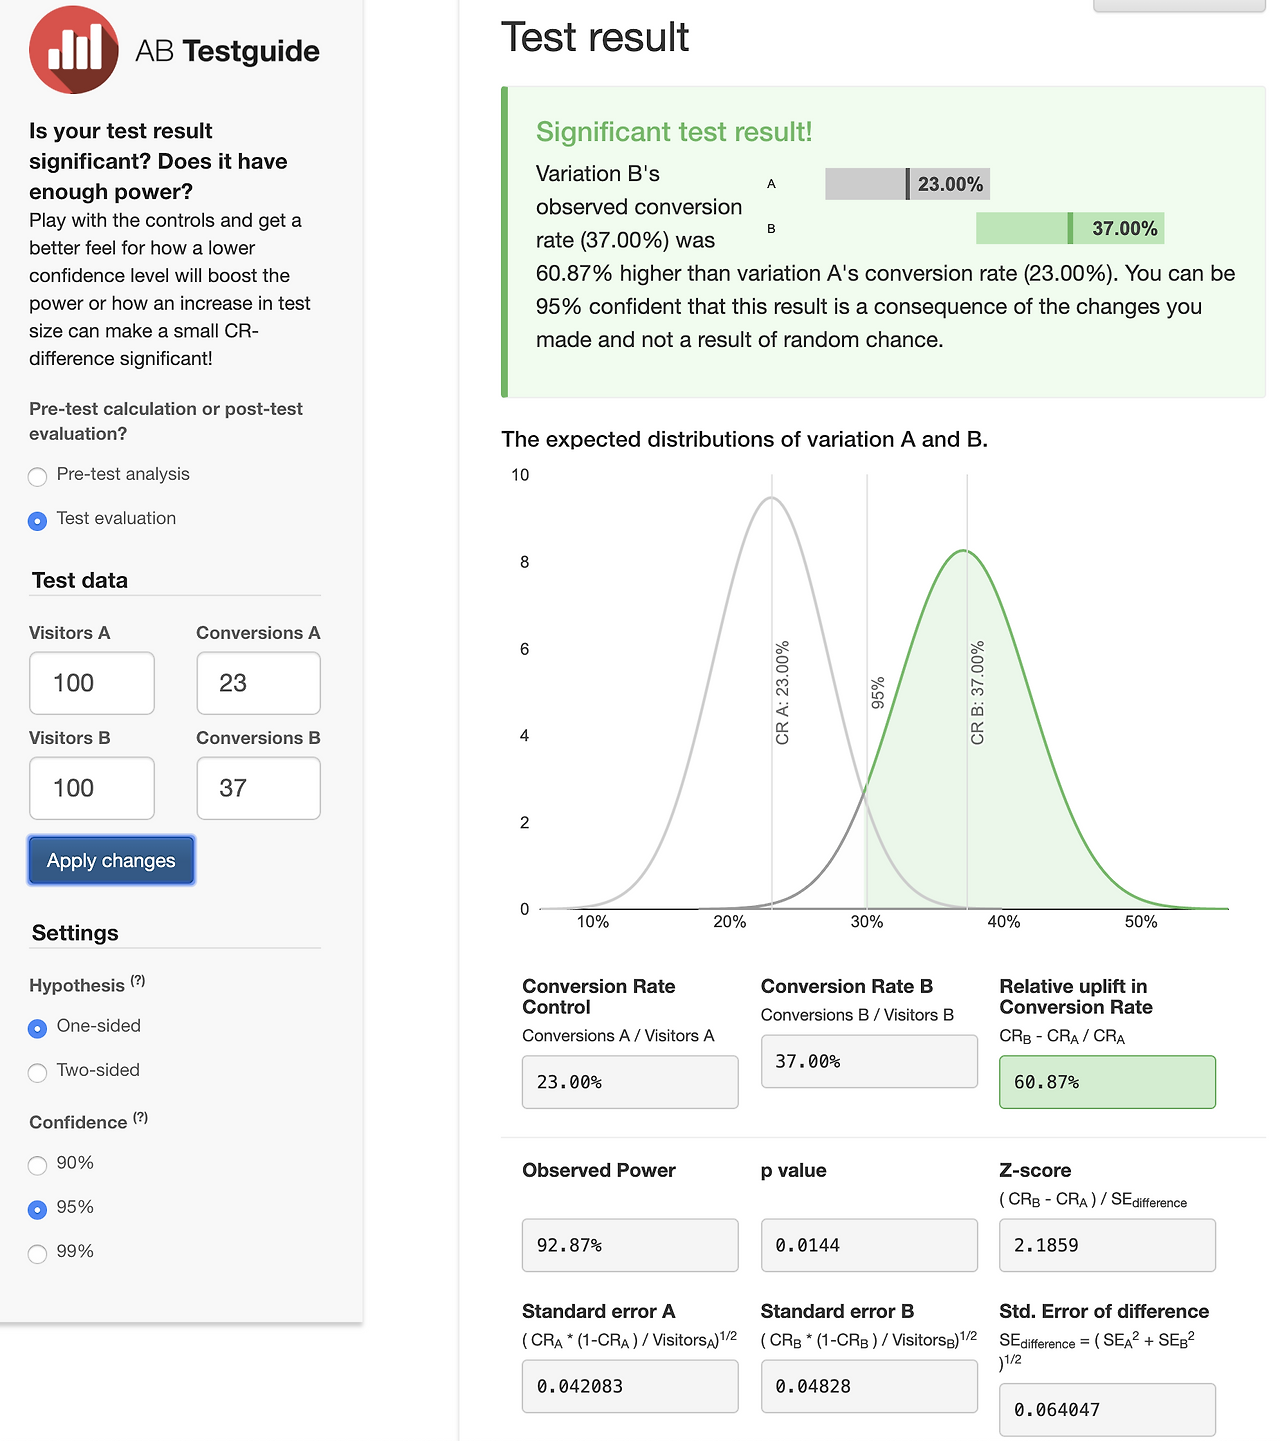The height and width of the screenshot is (1441, 1280).
Task: Click variation B's 37.00% conversion bar
Action: [1069, 229]
